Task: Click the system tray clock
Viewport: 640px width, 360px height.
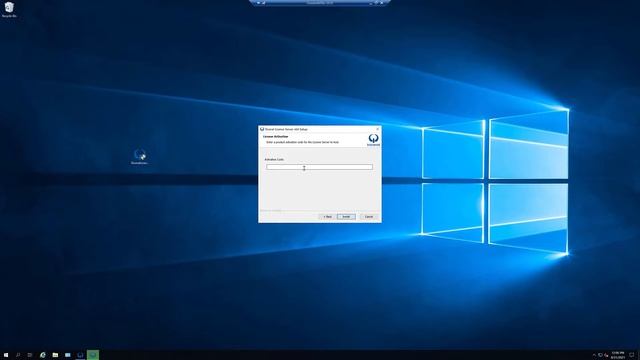Action: click(x=618, y=355)
